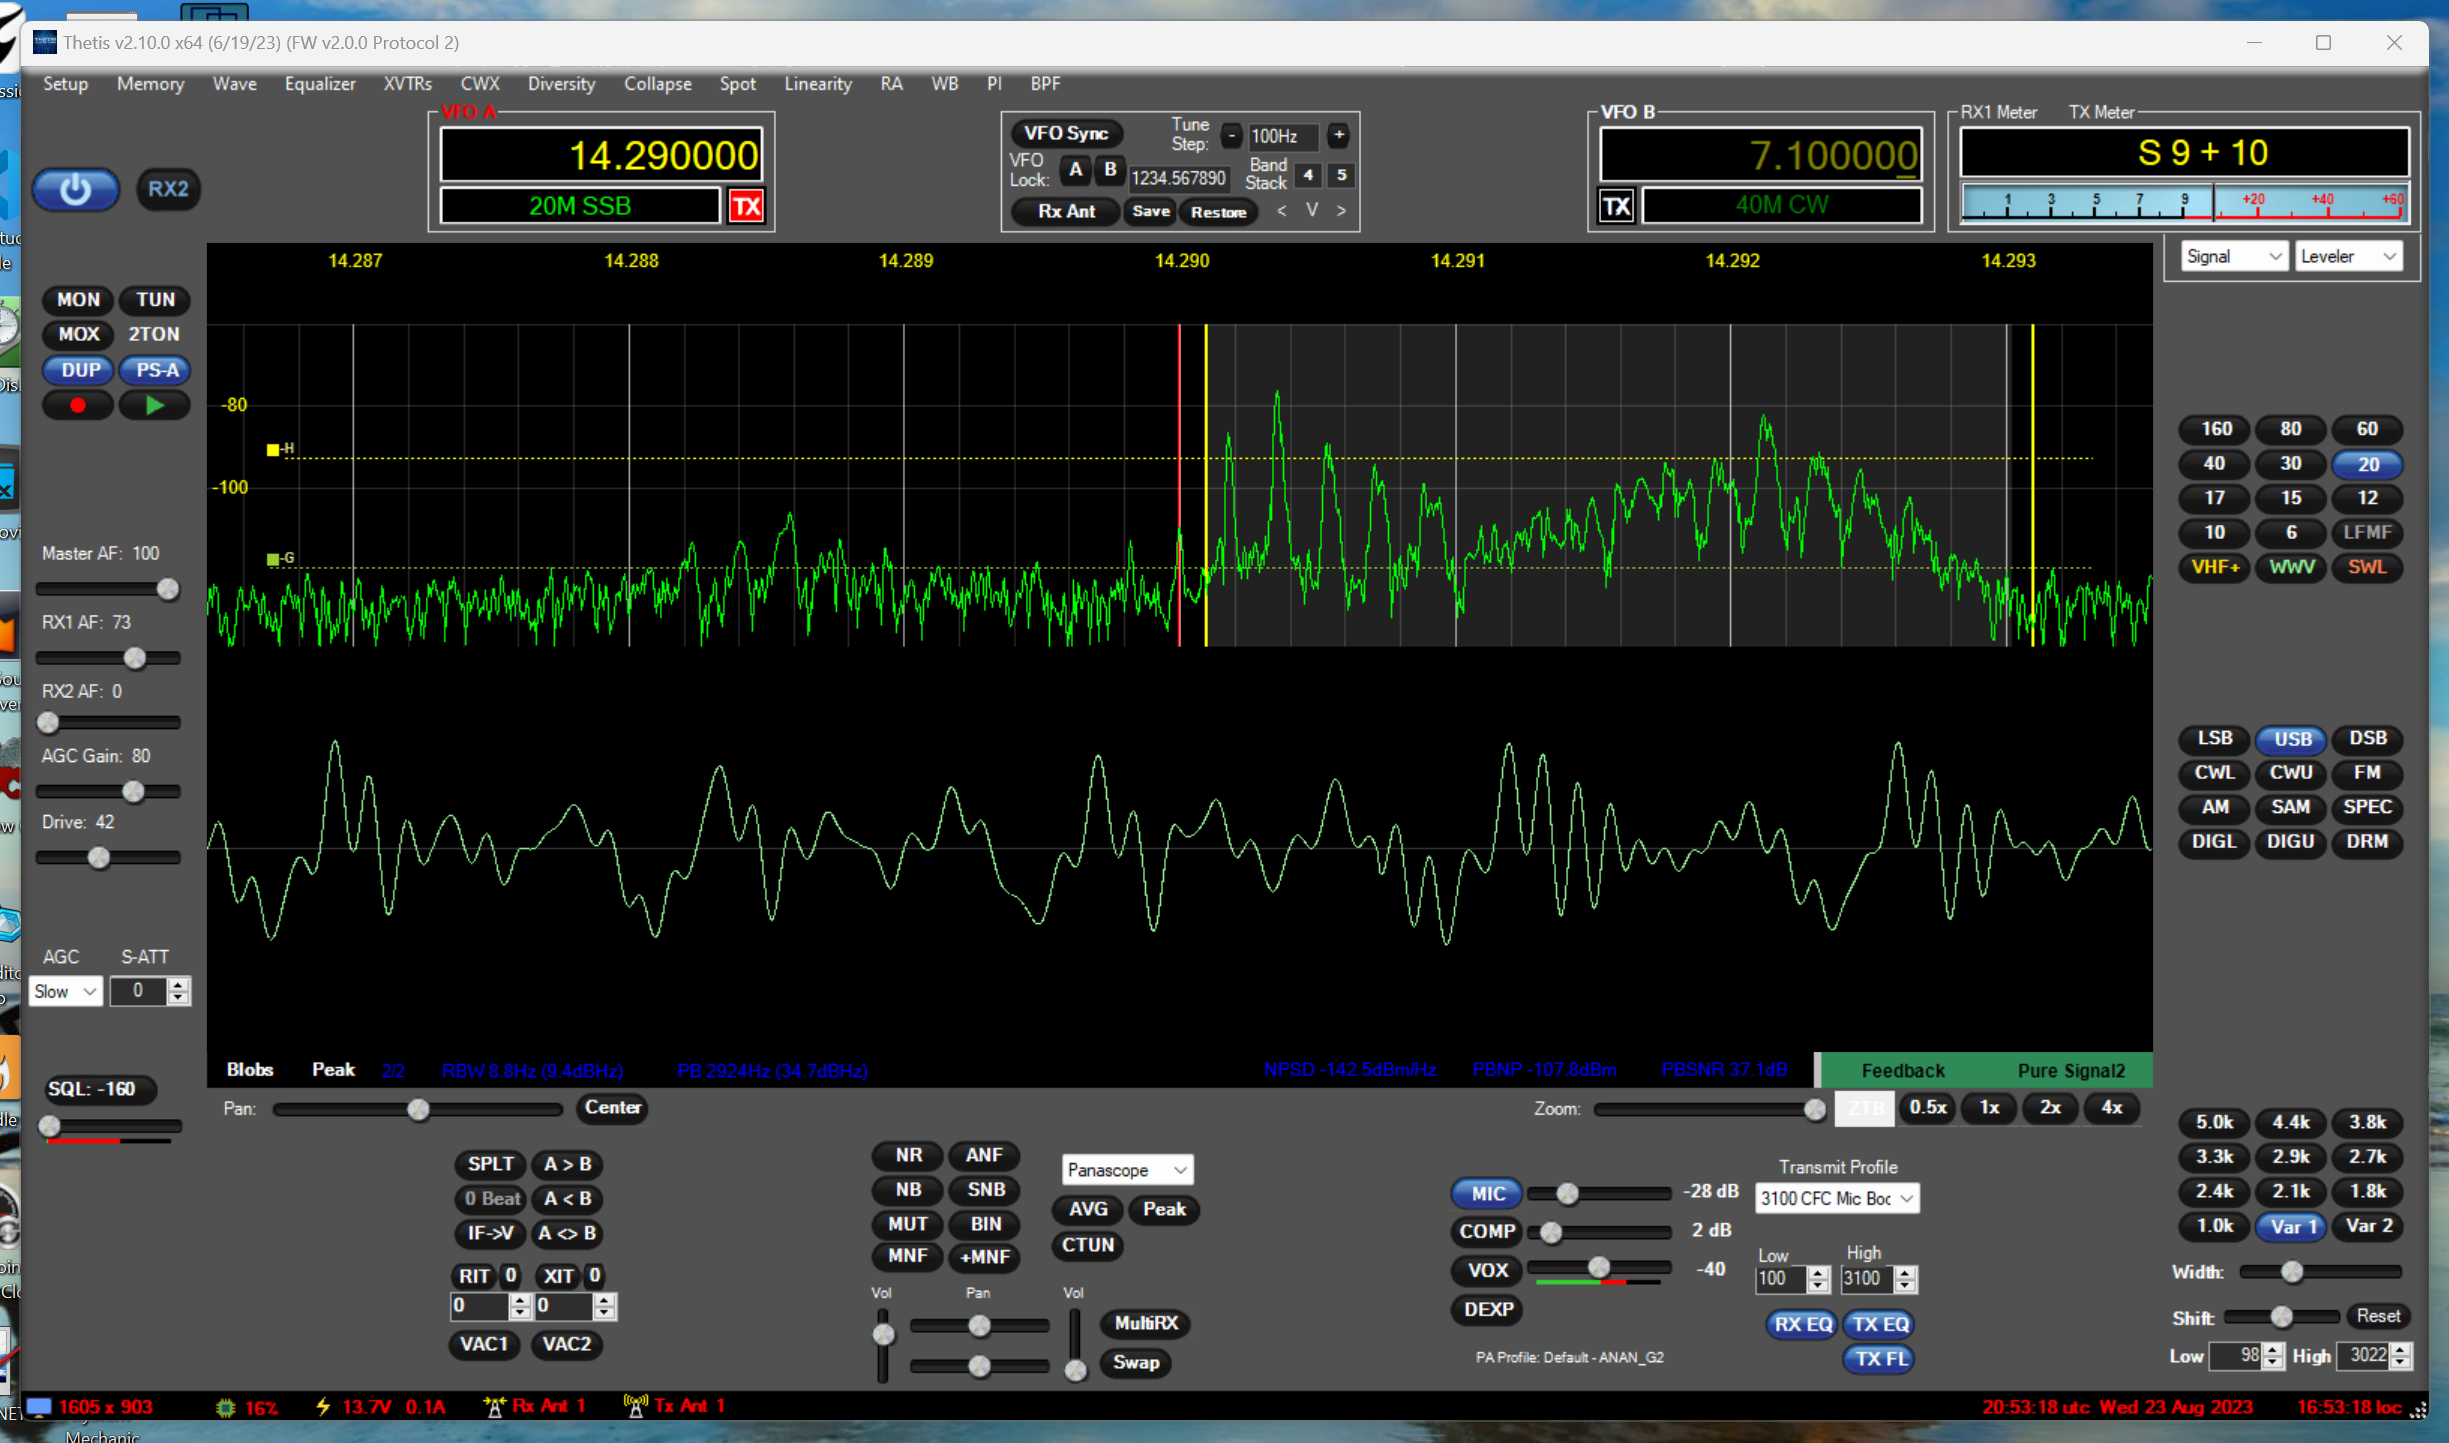The height and width of the screenshot is (1443, 2449).
Task: Toggle the MultiRX button
Action: tap(1146, 1324)
